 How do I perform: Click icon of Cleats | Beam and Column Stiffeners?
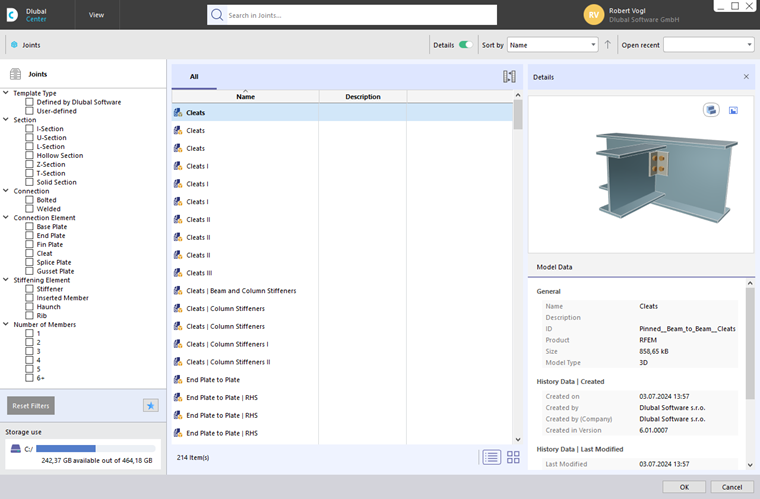178,291
